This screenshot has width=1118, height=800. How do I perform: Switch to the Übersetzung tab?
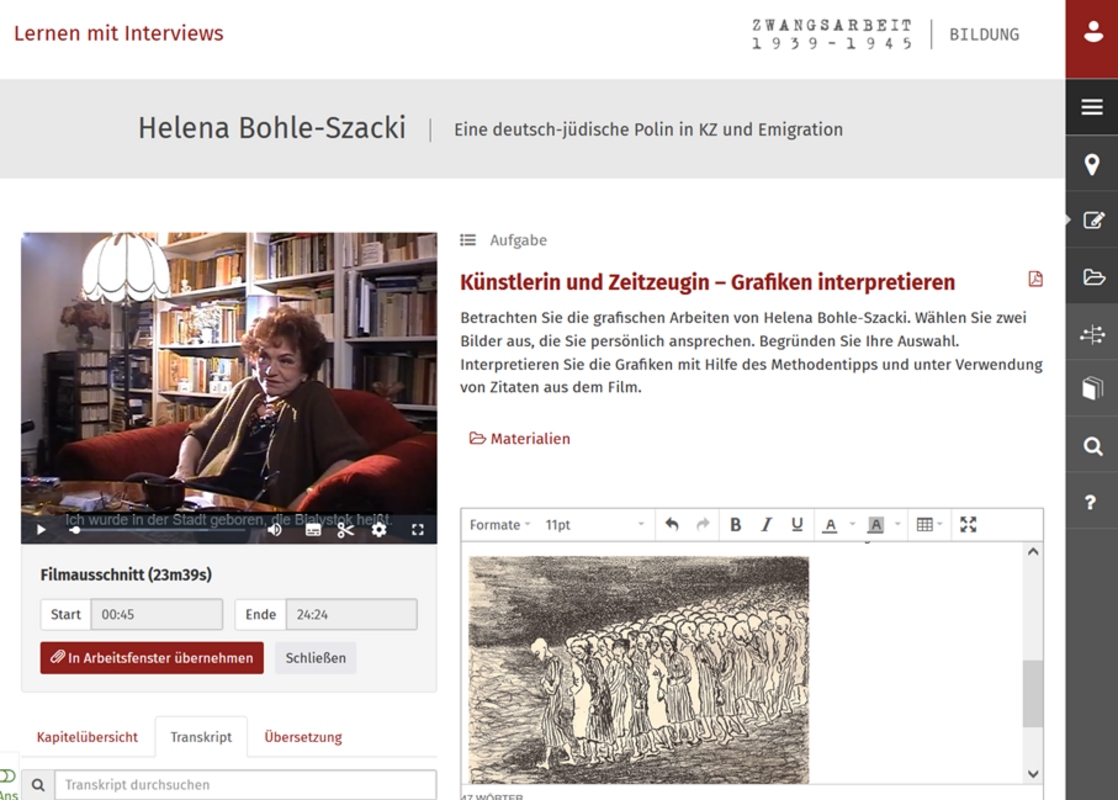point(303,737)
